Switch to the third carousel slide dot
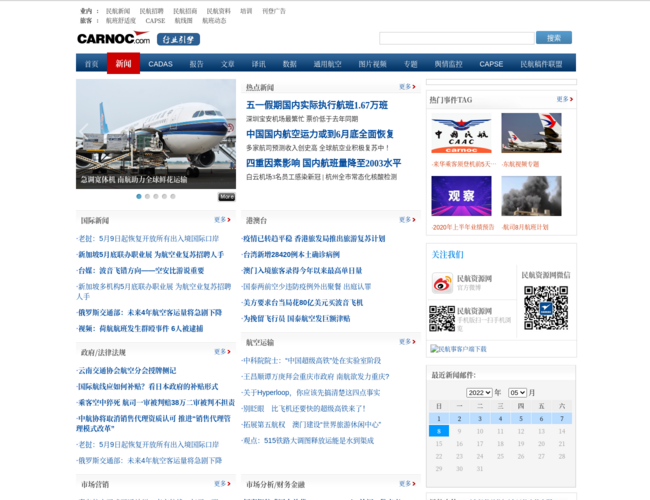The image size is (650, 500). point(156,196)
